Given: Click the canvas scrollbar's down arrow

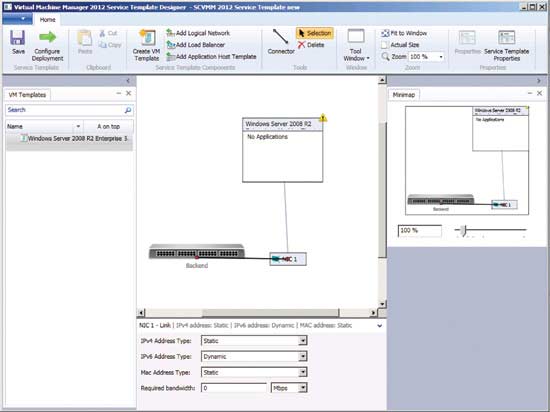Looking at the screenshot, I should (382, 304).
